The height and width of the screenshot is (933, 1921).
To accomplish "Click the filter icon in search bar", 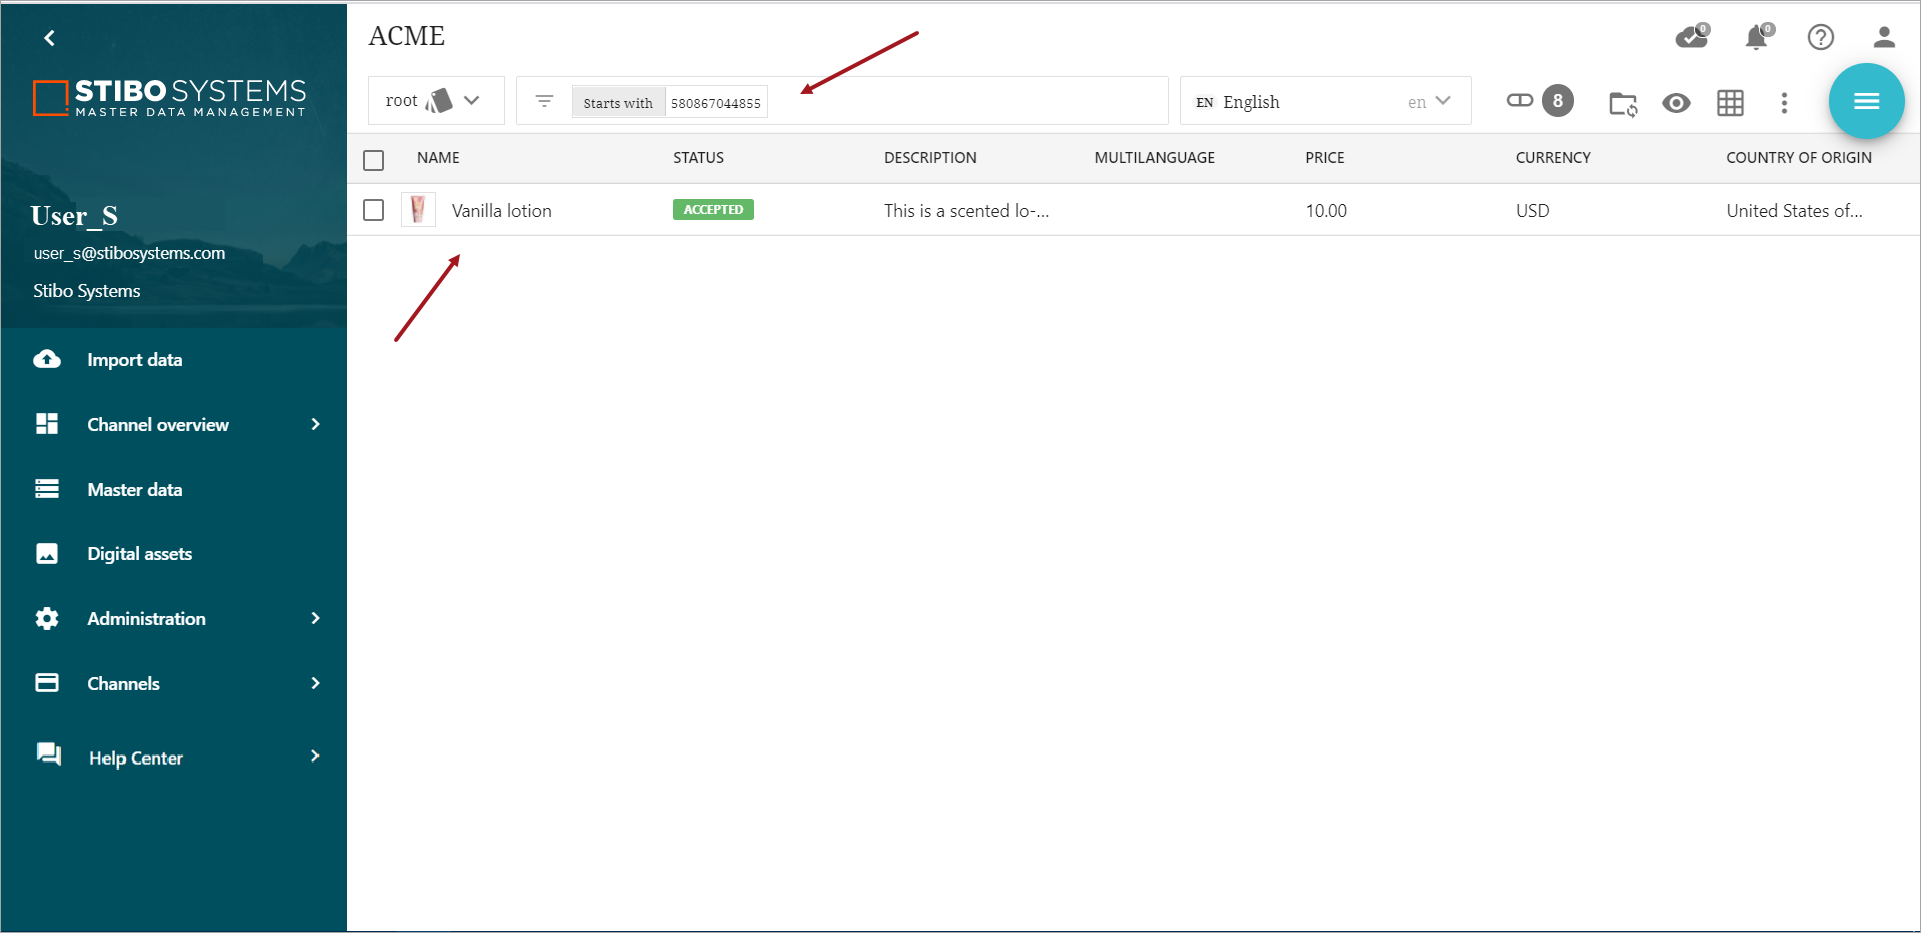I will 544,101.
